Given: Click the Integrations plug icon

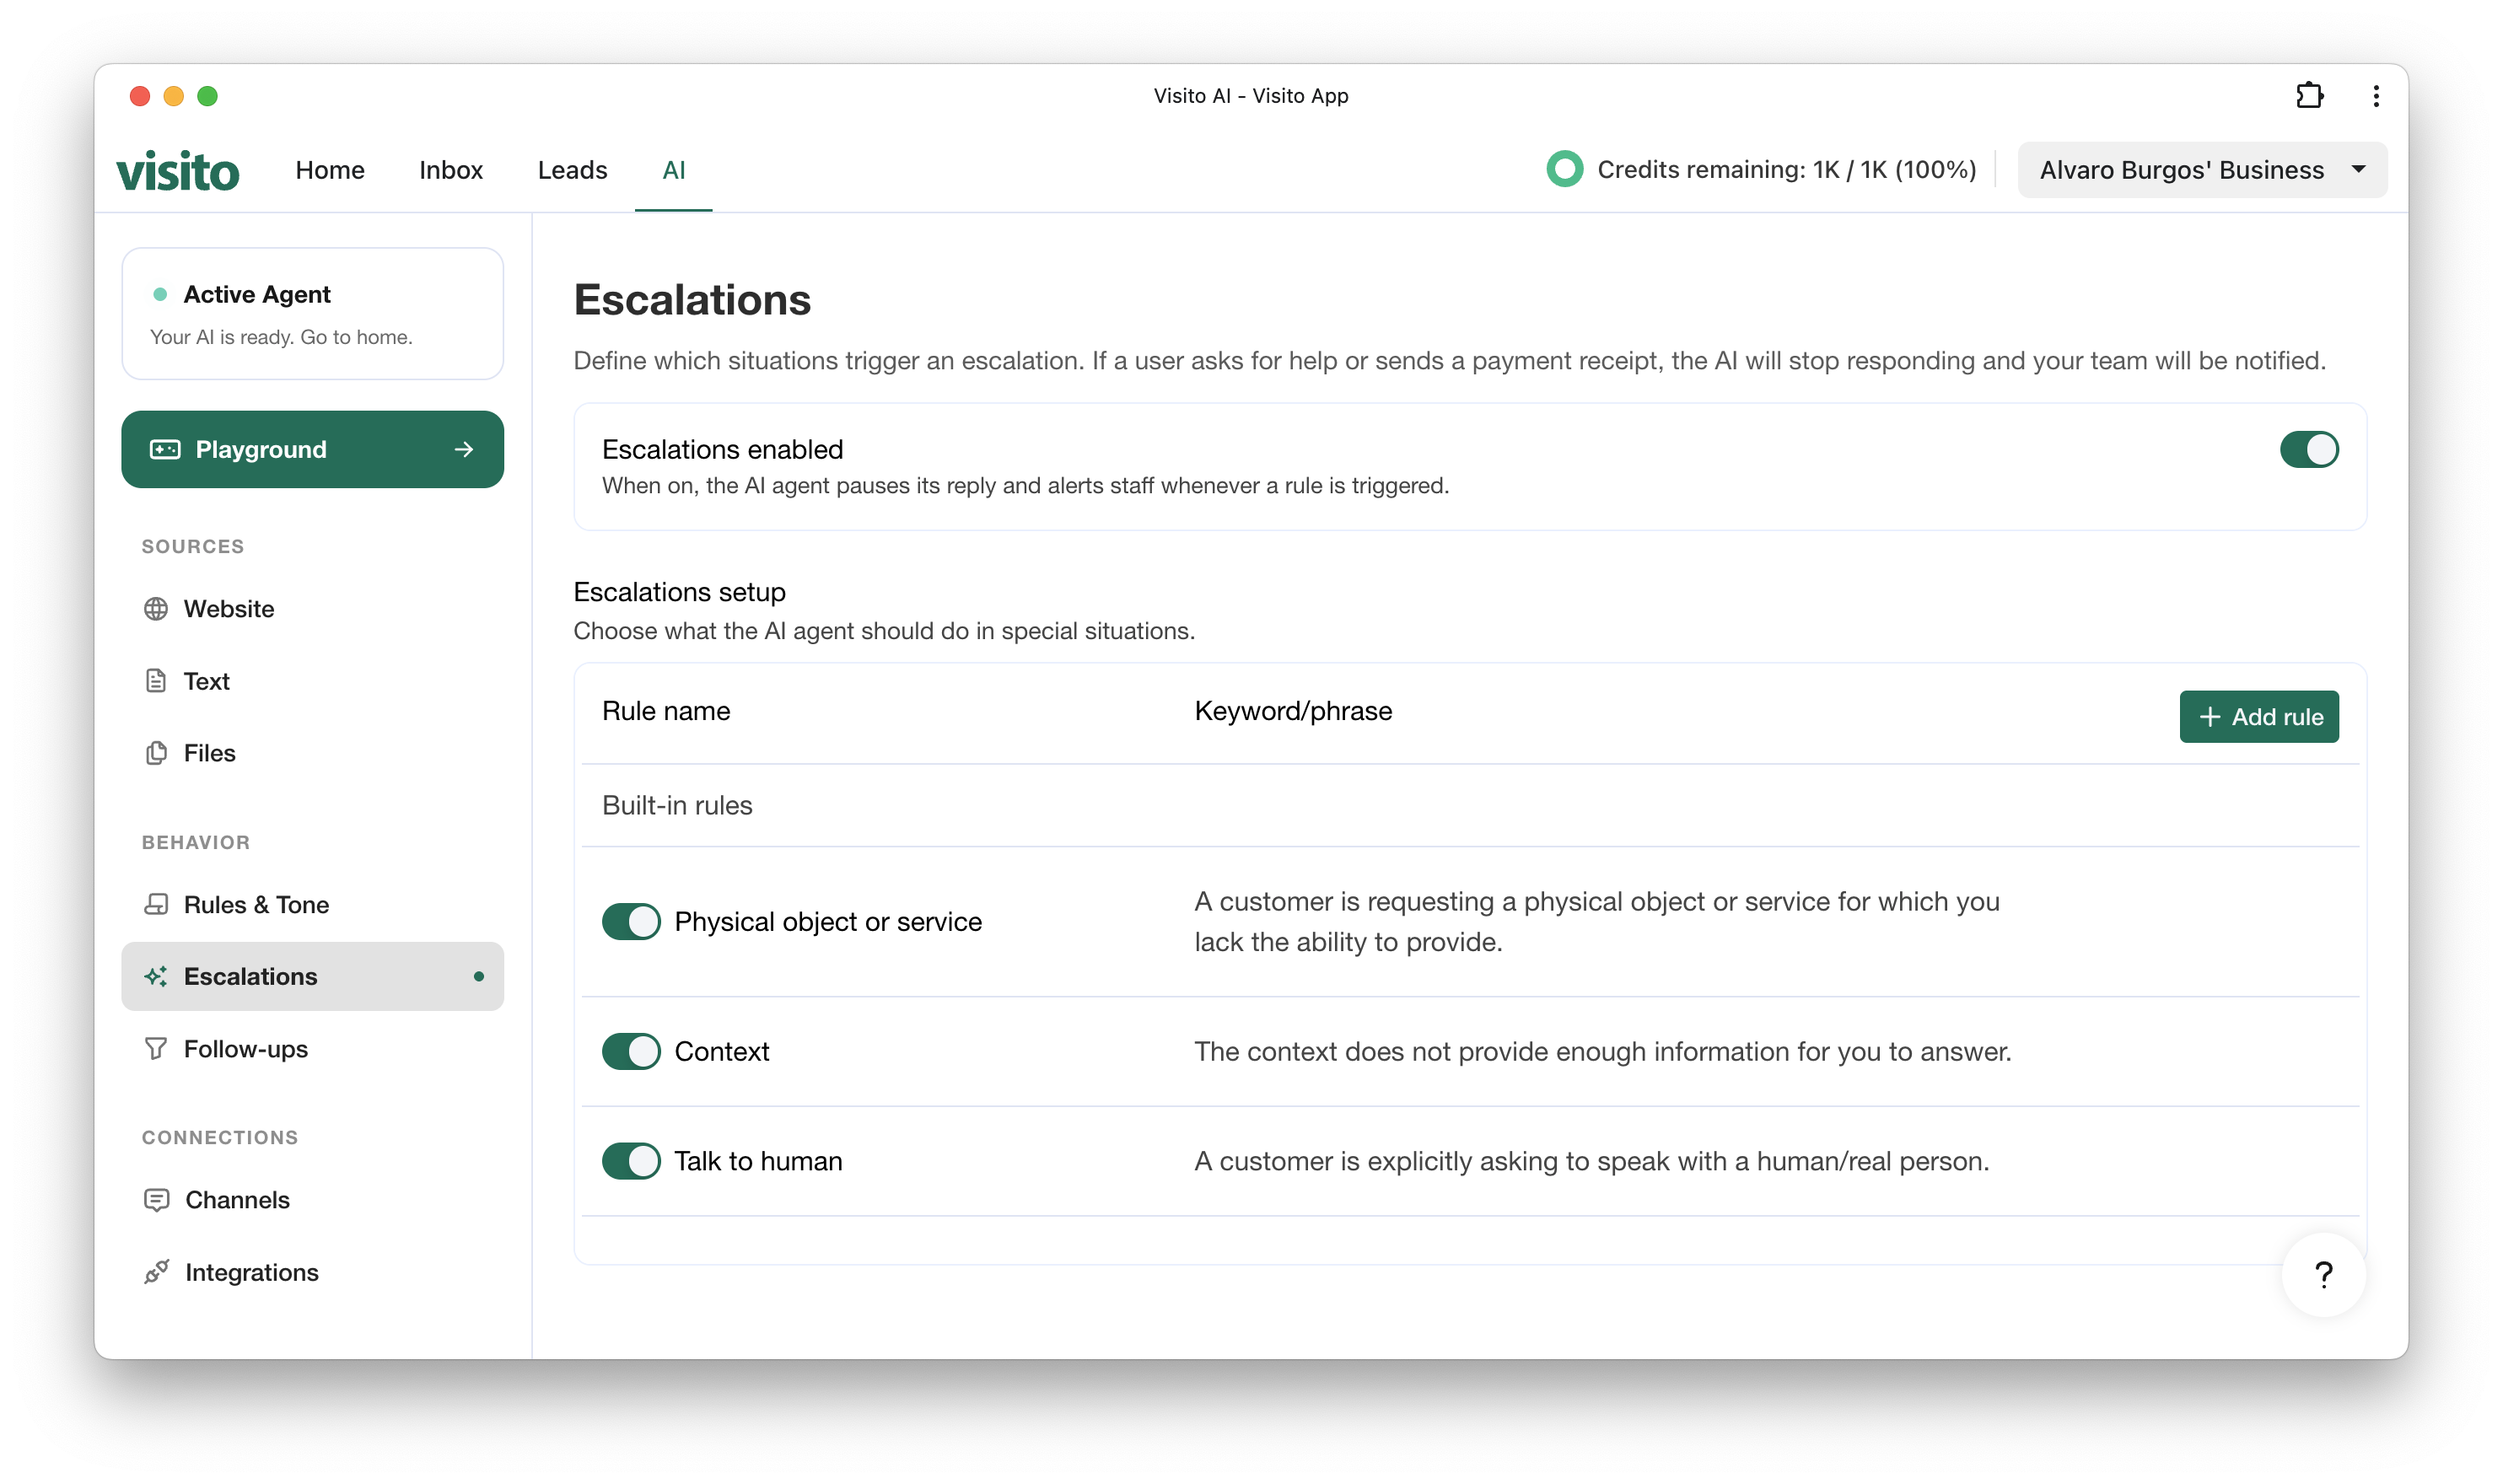Looking at the screenshot, I should pos(157,1271).
